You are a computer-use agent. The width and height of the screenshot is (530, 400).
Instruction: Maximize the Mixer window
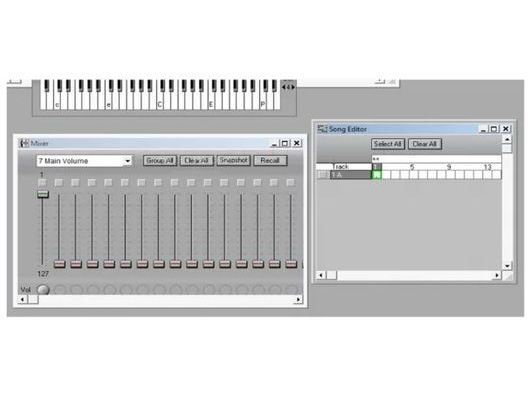(285, 144)
